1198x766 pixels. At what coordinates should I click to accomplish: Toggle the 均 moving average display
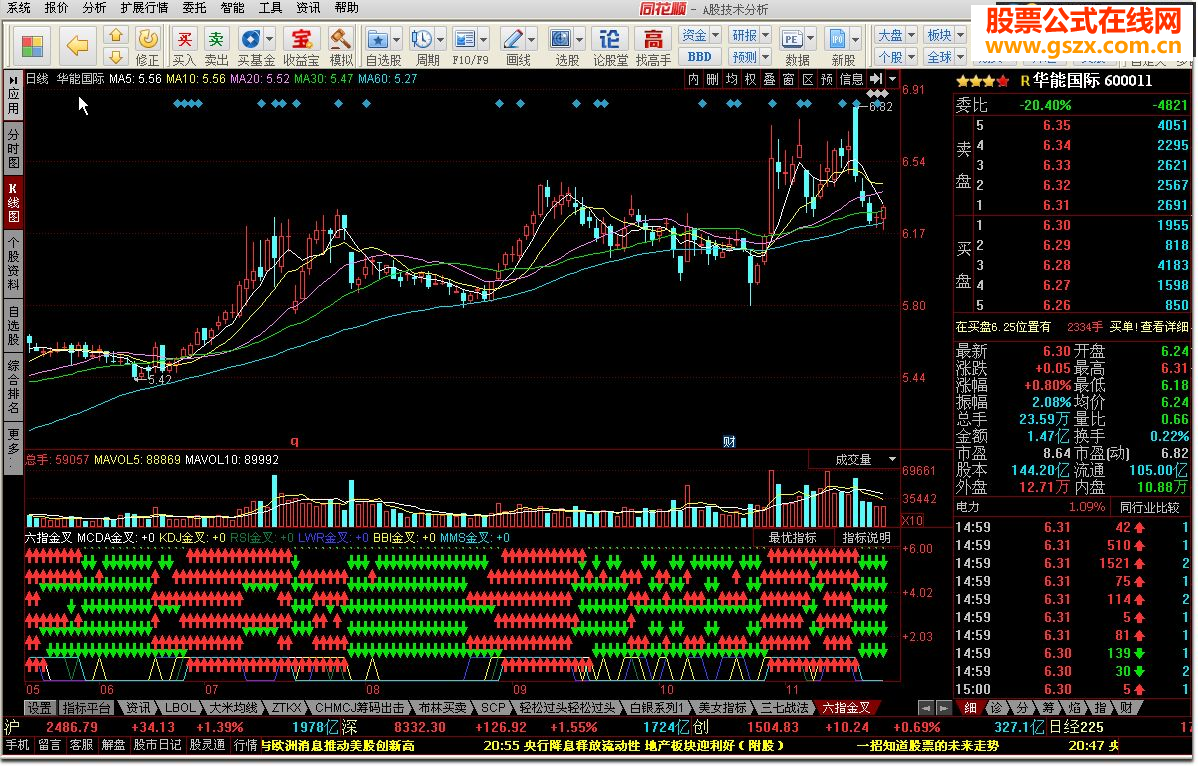coord(731,79)
